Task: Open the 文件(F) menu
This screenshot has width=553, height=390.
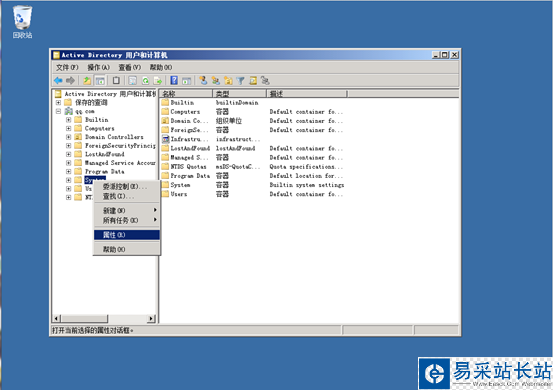Action: tap(67, 67)
